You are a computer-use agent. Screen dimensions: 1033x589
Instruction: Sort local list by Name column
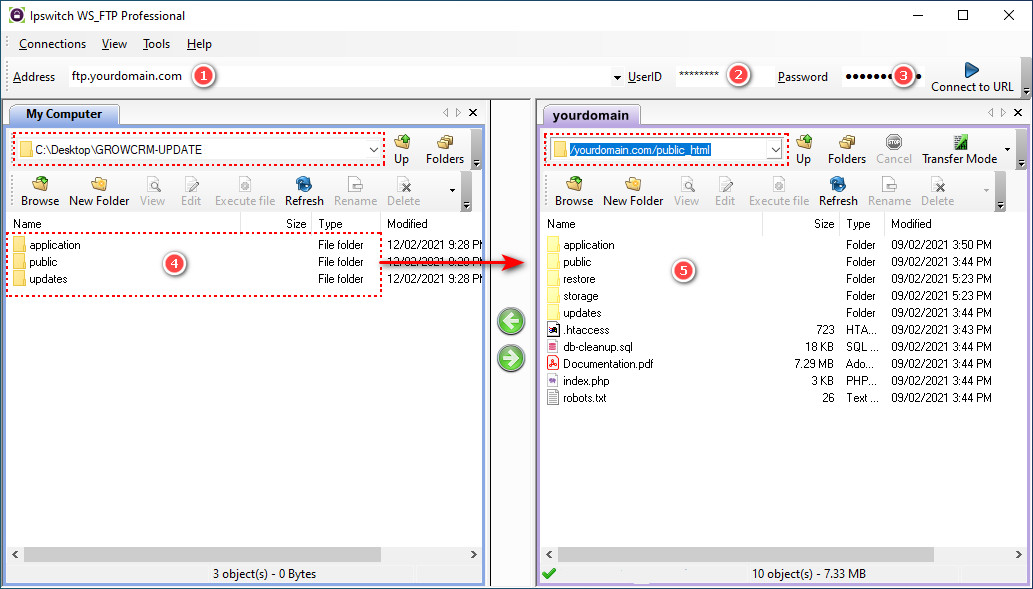(124, 224)
